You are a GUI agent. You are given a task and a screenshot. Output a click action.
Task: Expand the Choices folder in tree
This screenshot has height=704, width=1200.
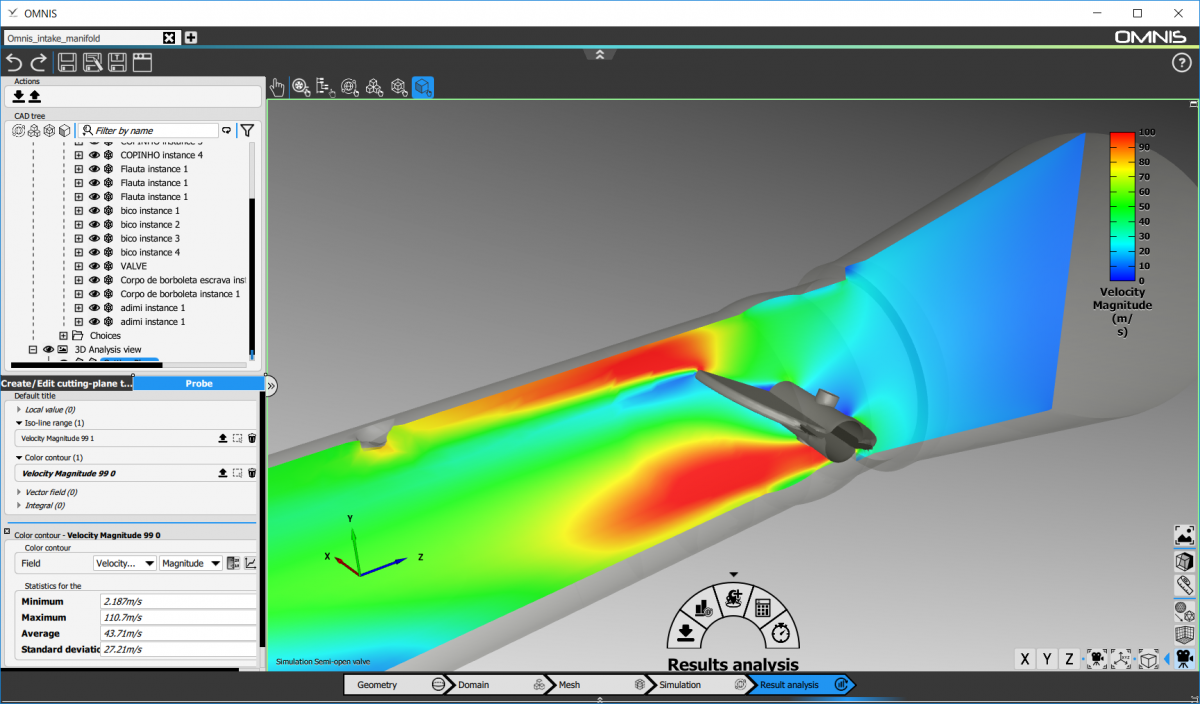(x=64, y=336)
